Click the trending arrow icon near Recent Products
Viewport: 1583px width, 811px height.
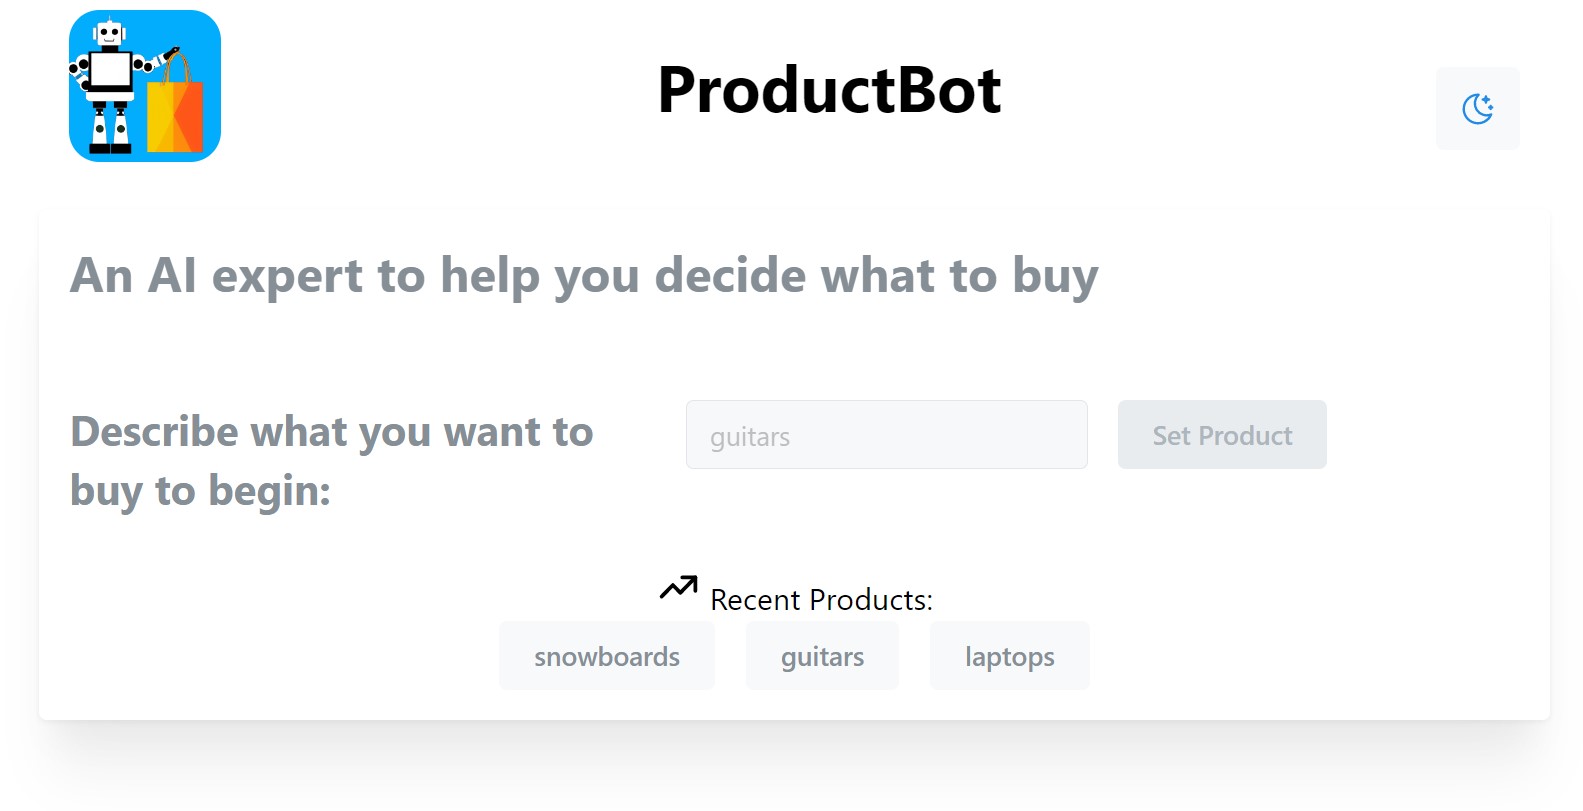tap(678, 589)
